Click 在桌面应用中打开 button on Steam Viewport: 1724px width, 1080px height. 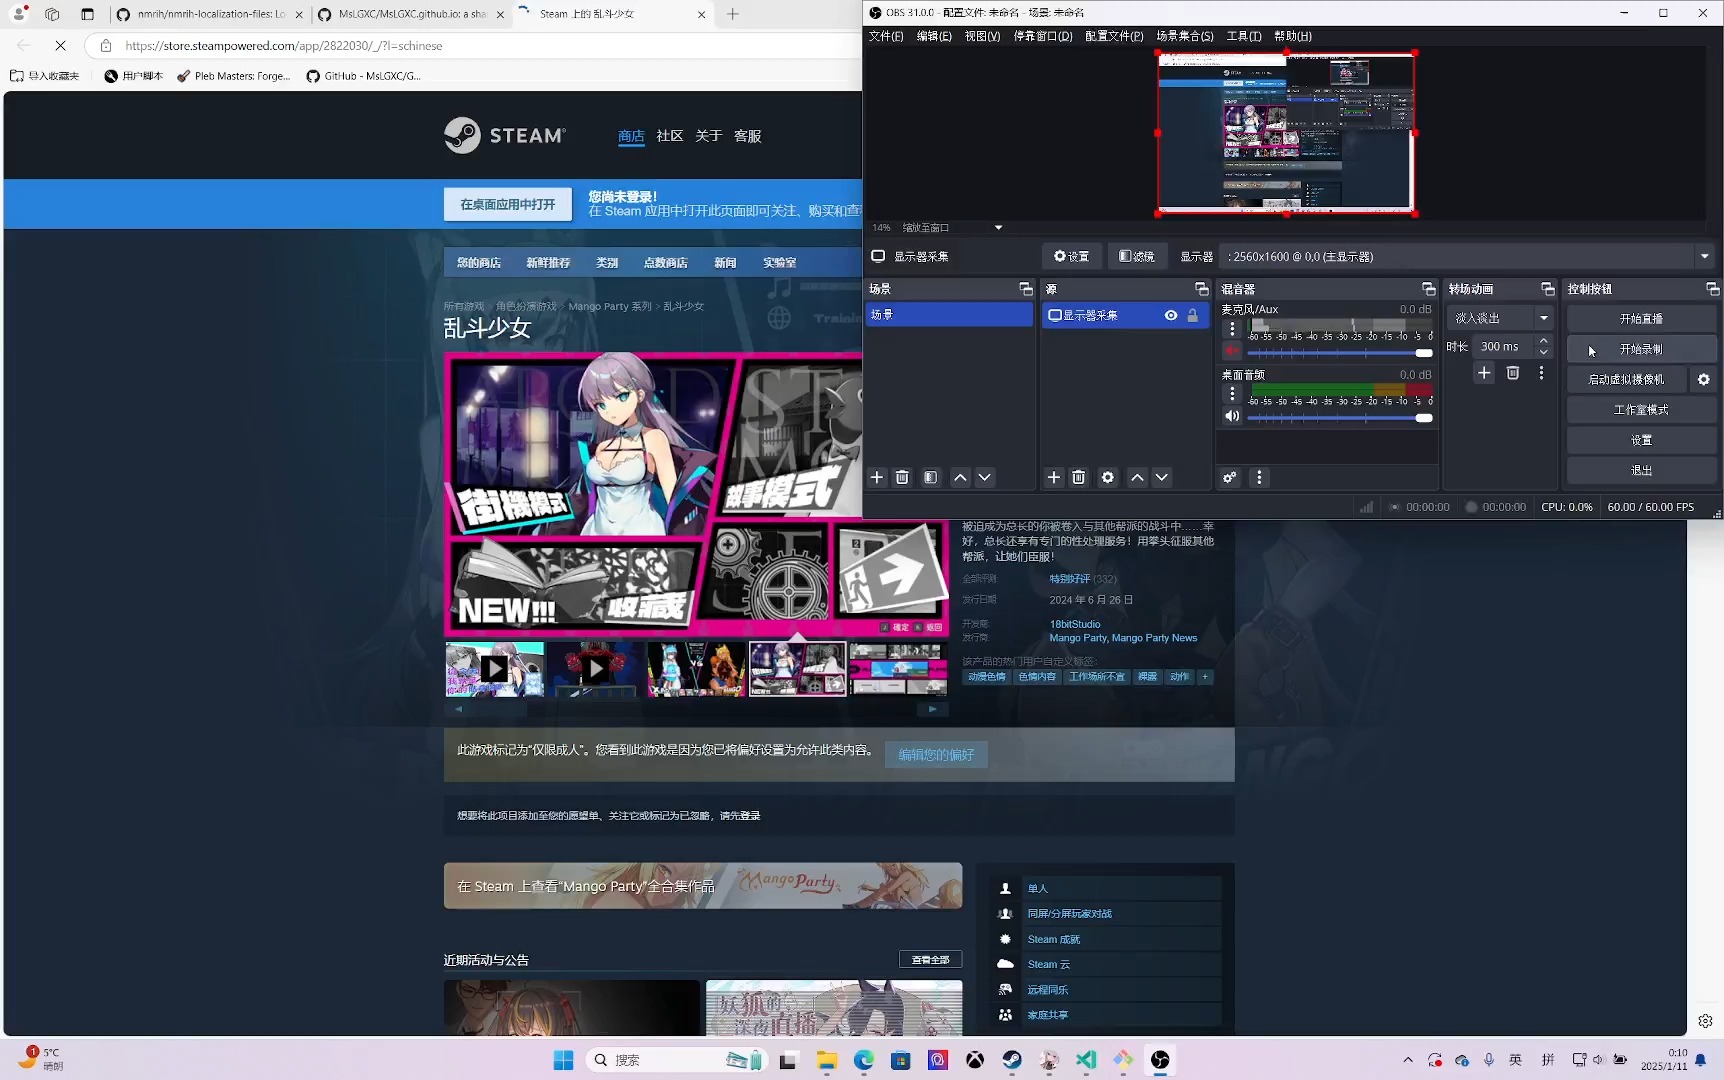[x=508, y=204]
